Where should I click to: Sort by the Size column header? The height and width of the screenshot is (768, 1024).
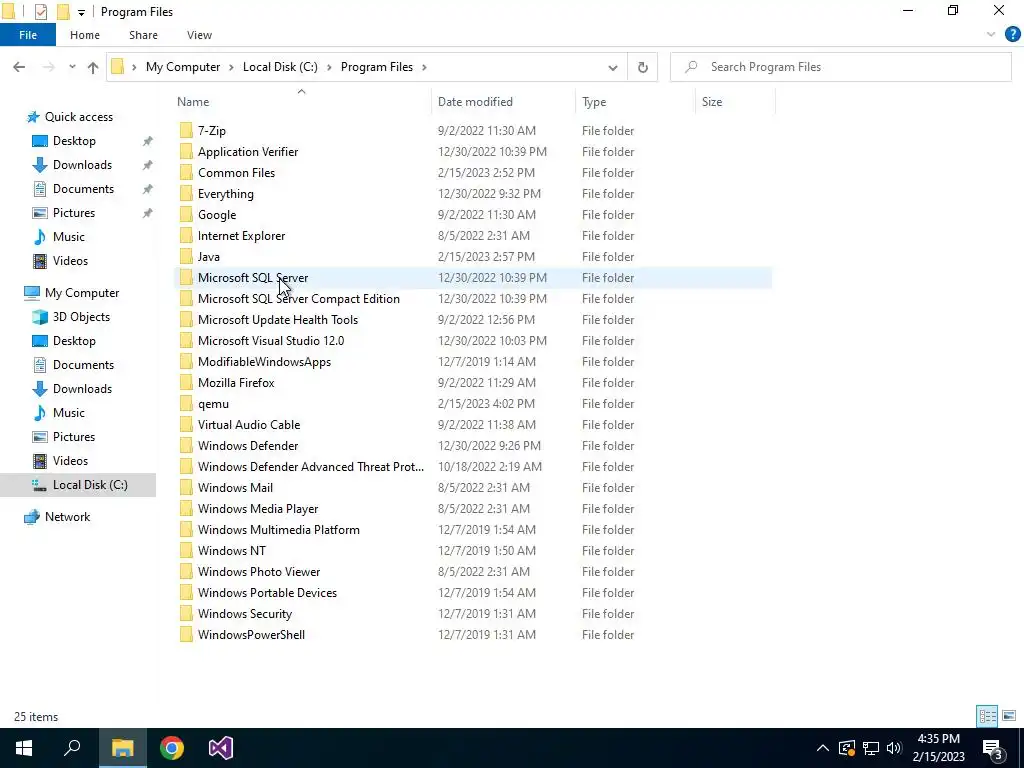712,102
